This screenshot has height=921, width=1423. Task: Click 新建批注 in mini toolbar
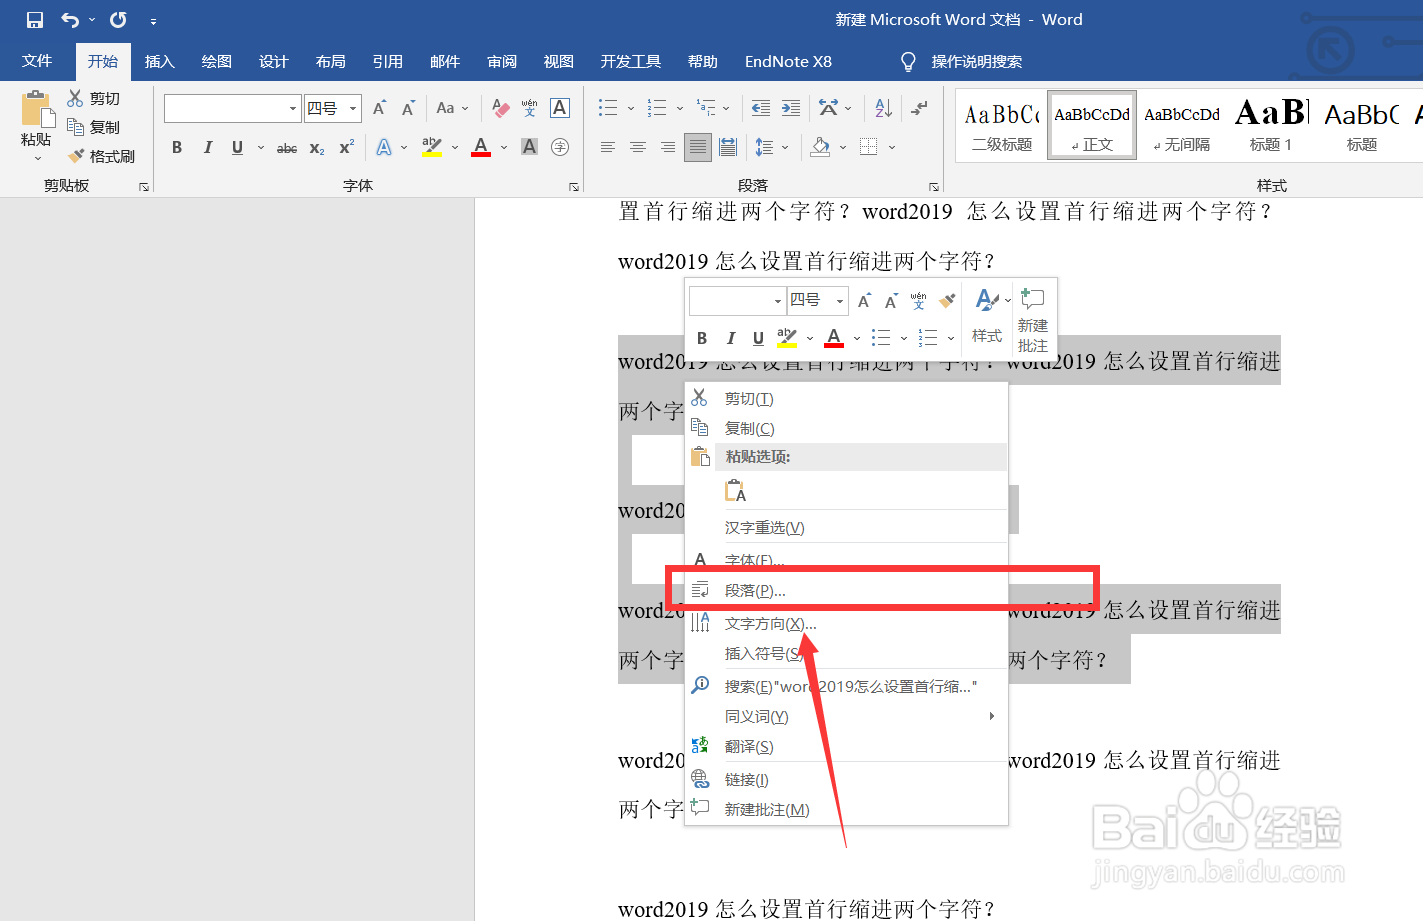click(x=1033, y=319)
